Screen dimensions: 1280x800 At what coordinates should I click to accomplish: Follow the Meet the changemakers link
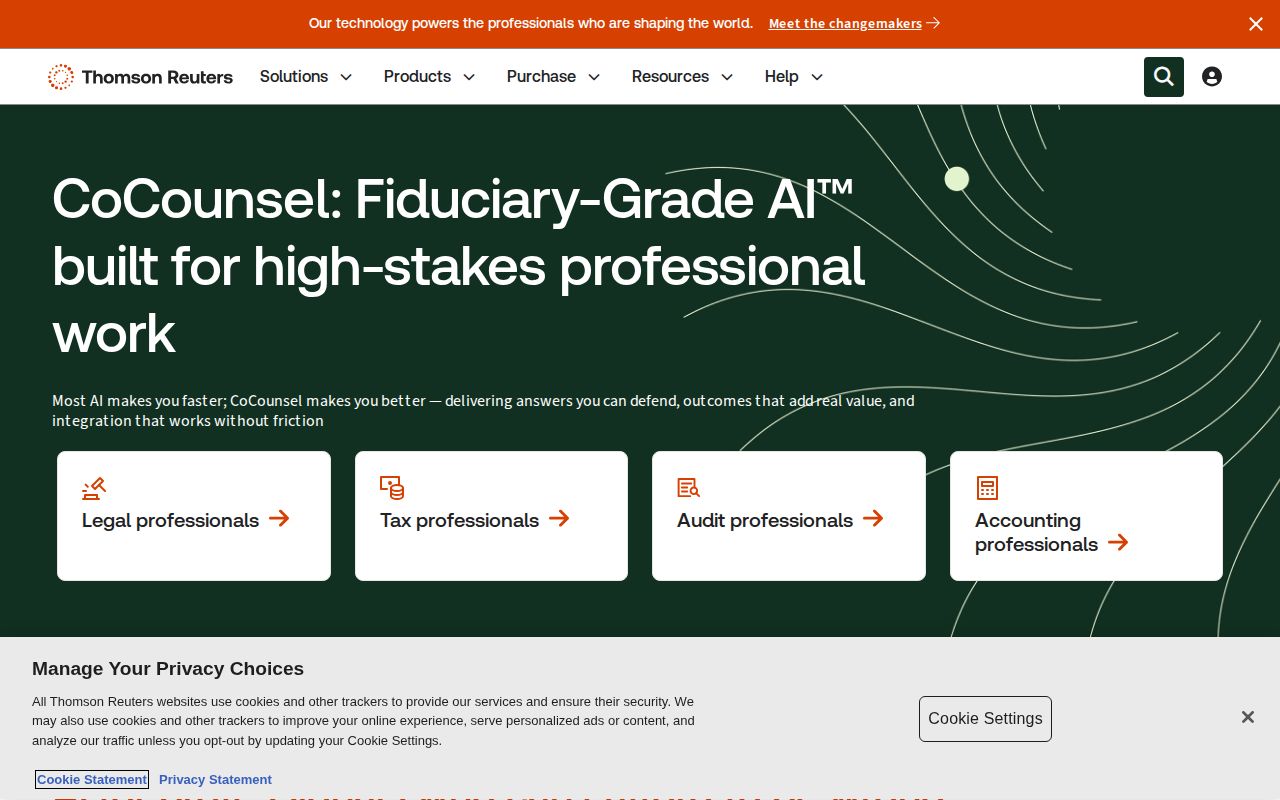click(x=845, y=23)
